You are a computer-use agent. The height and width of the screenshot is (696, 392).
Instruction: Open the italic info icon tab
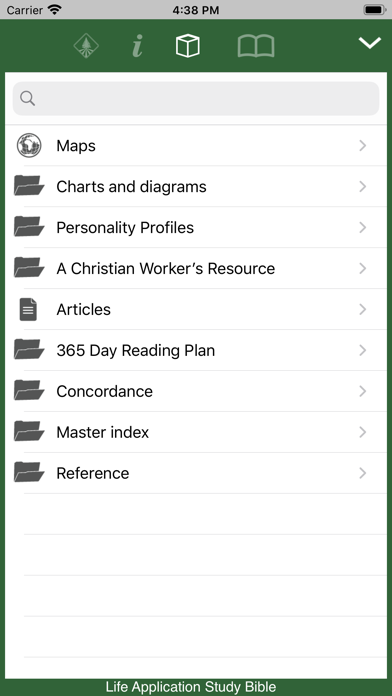[x=138, y=46]
